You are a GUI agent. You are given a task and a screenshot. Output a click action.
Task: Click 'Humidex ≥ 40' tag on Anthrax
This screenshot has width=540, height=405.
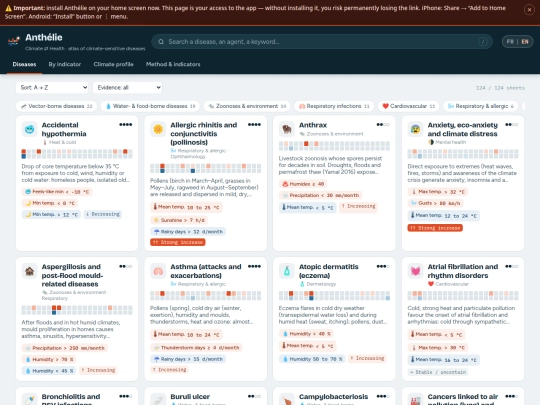[303, 184]
